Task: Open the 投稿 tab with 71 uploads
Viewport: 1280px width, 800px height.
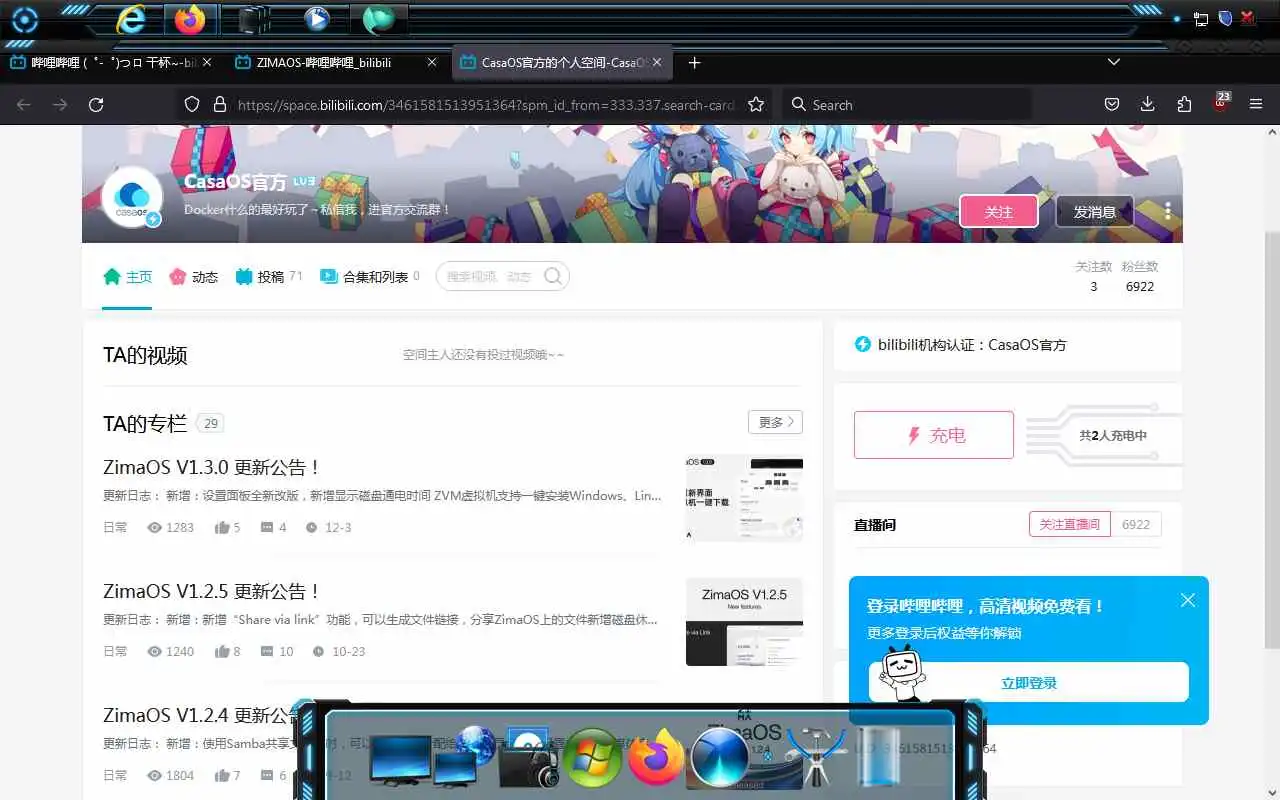Action: pos(269,277)
